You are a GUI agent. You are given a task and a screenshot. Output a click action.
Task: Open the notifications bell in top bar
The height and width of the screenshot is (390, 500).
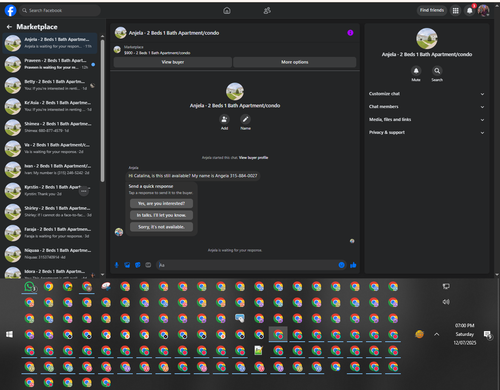pos(469,11)
